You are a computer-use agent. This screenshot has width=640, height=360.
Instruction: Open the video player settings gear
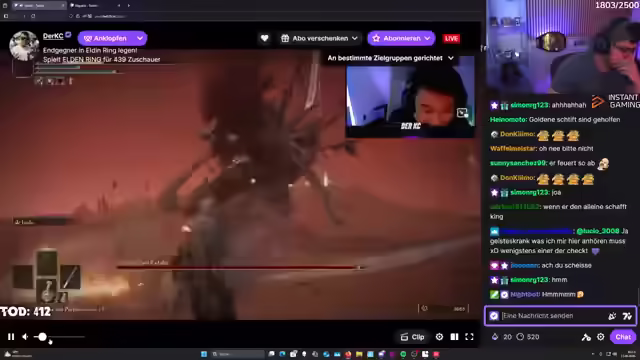(439, 337)
